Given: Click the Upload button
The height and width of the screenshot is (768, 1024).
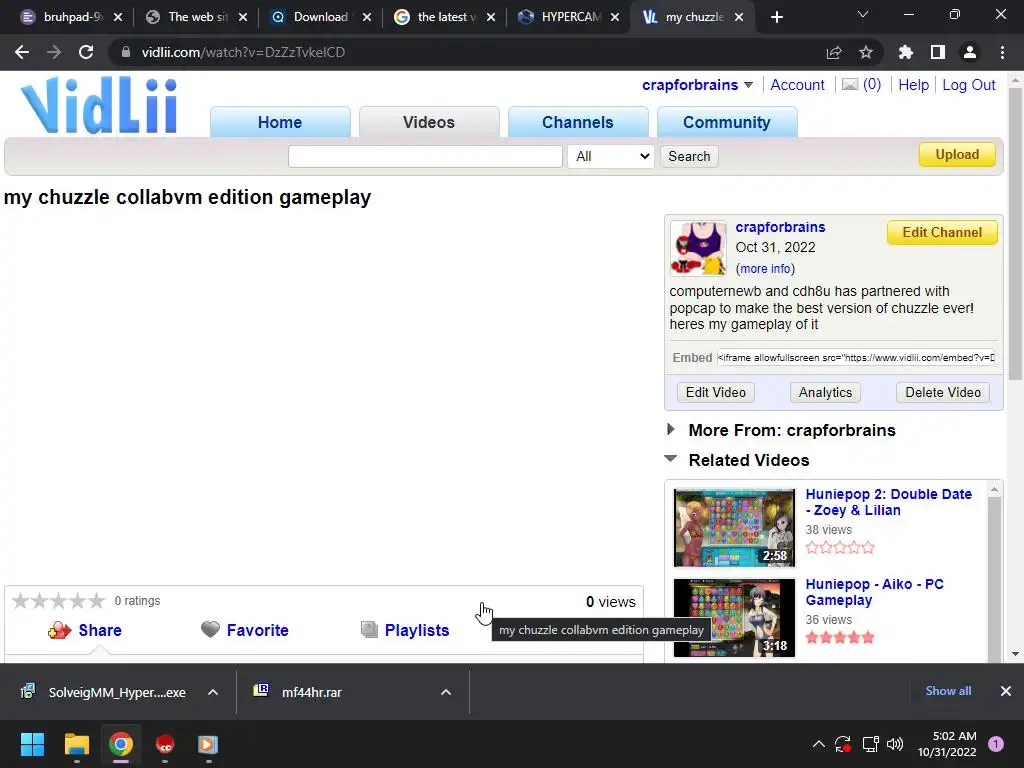Looking at the screenshot, I should point(957,155).
